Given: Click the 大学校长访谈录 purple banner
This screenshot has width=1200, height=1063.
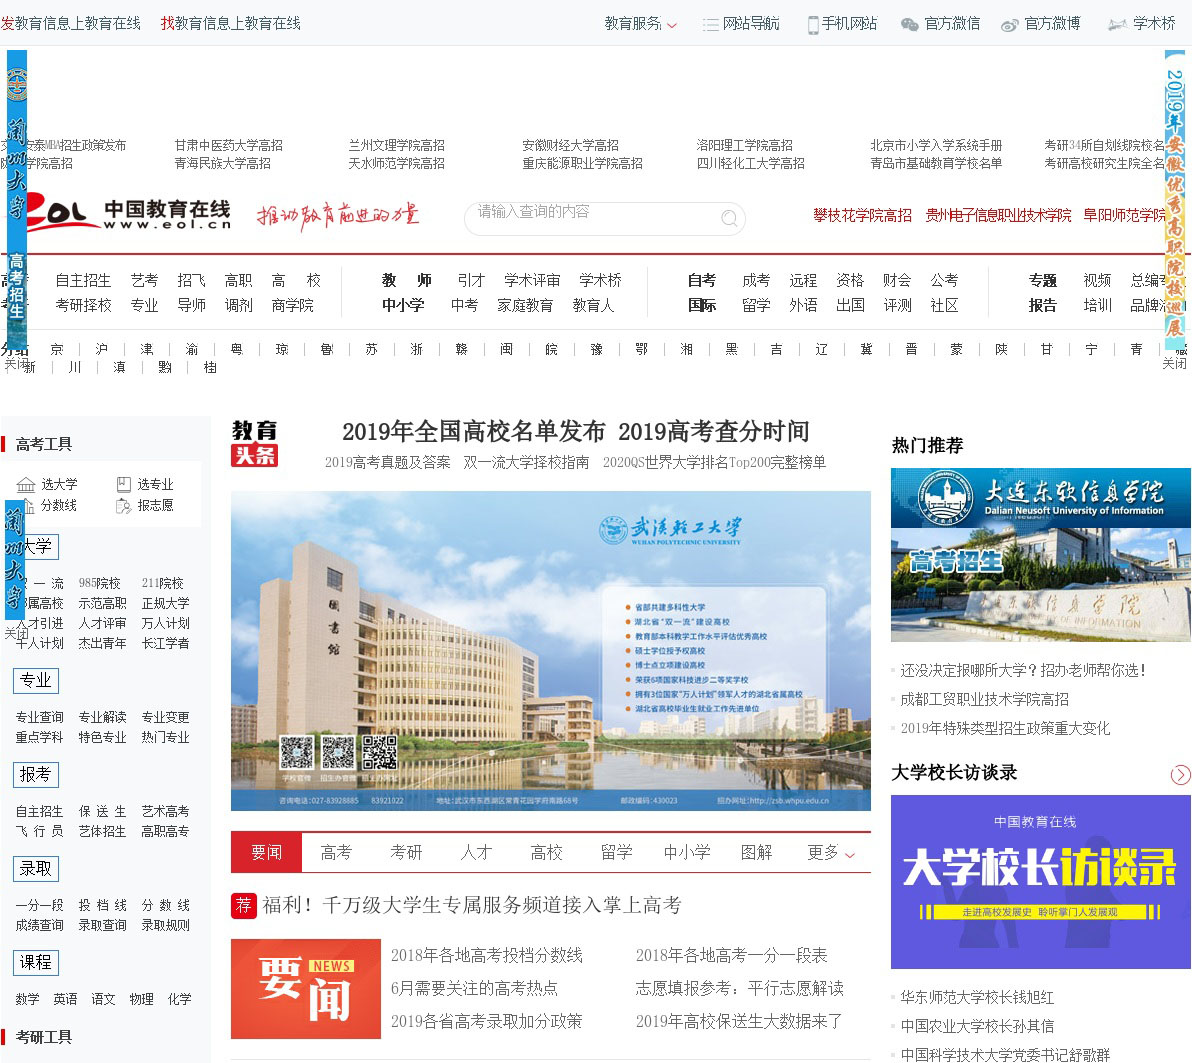Looking at the screenshot, I should pyautogui.click(x=1040, y=882).
